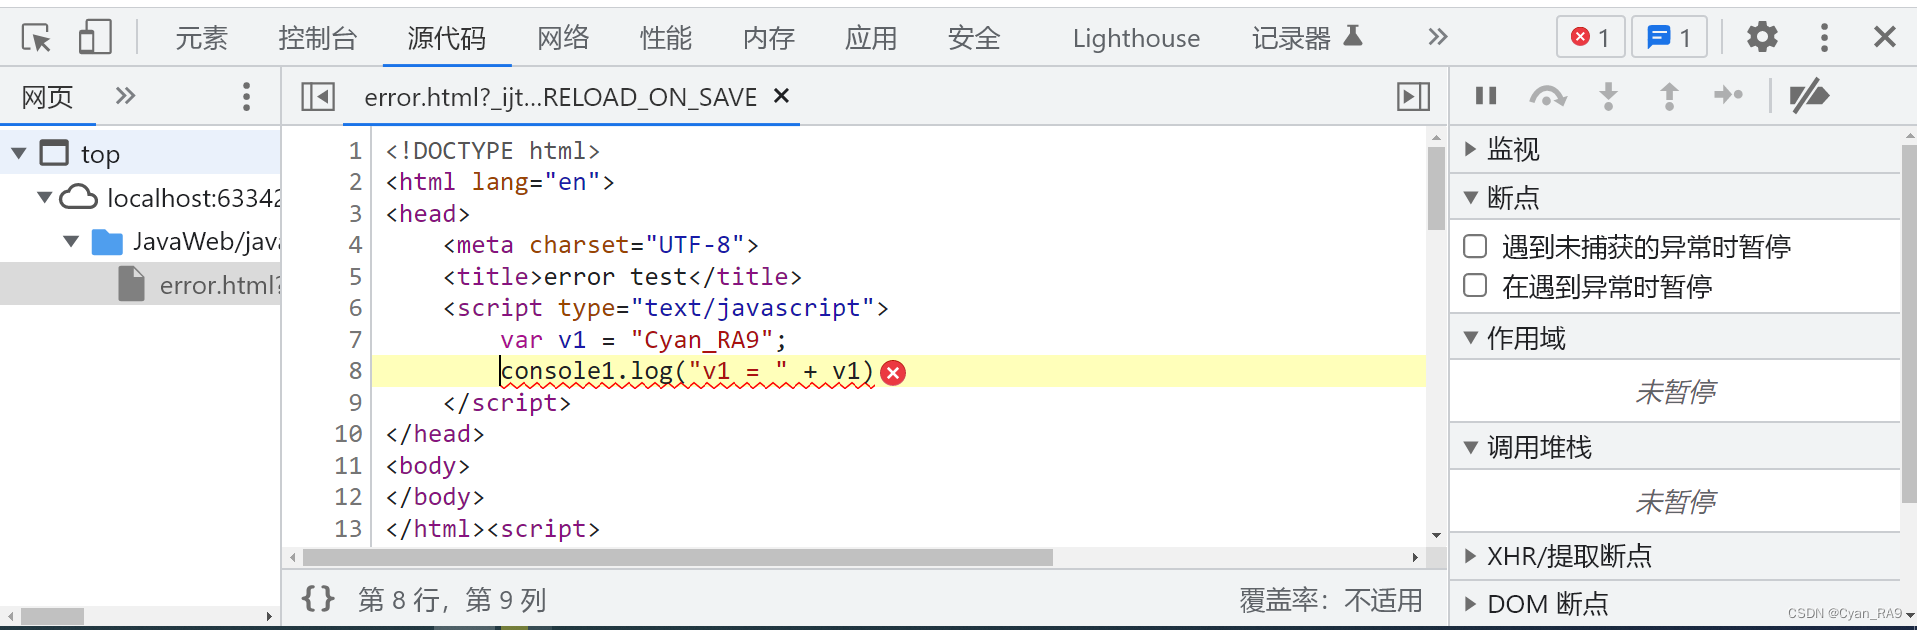Click the console messages badge
Viewport: 1917px width, 630px height.
(1668, 36)
